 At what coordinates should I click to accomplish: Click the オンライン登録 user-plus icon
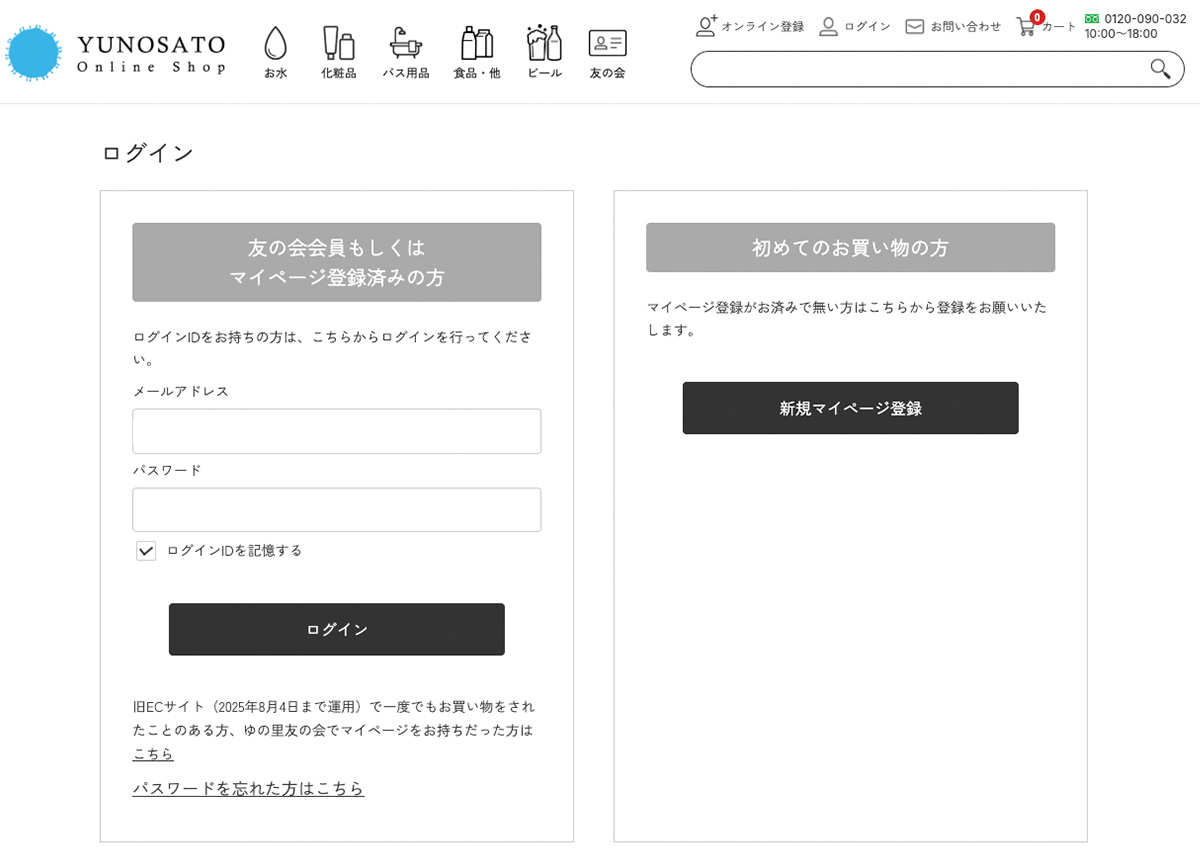tap(707, 26)
